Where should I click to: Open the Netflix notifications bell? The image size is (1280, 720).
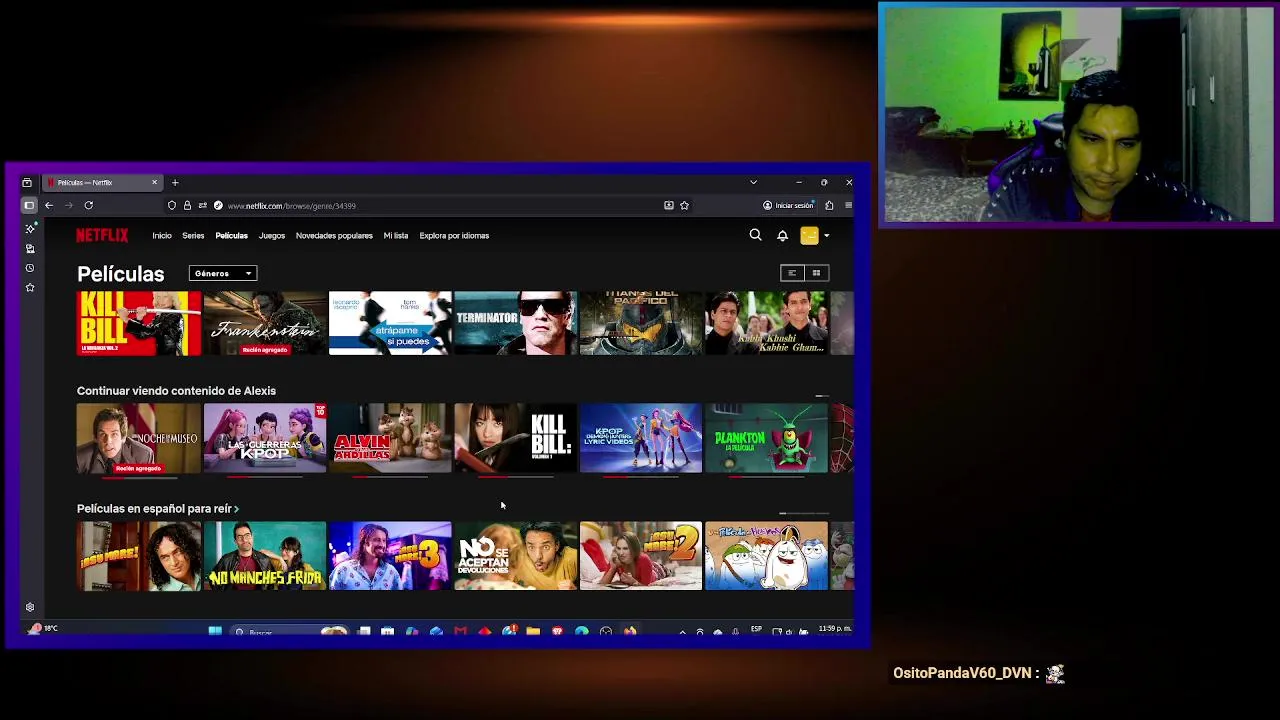tap(782, 236)
